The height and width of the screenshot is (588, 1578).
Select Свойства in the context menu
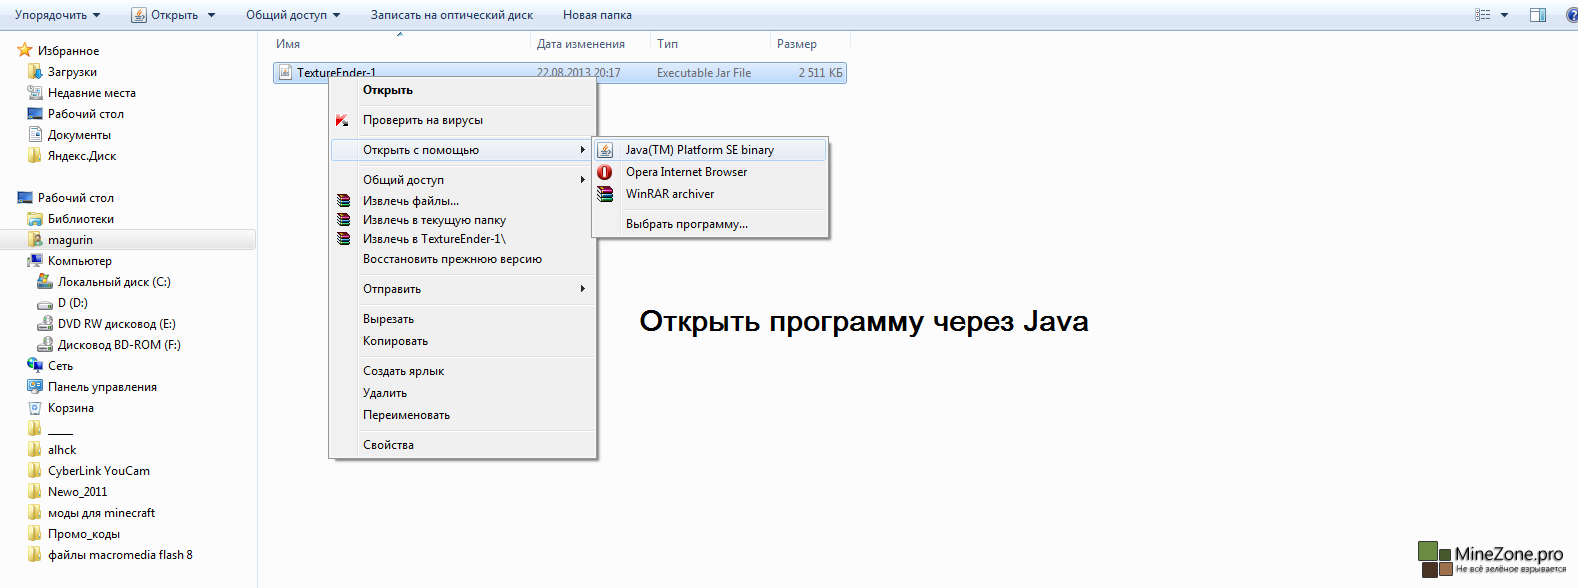[388, 445]
